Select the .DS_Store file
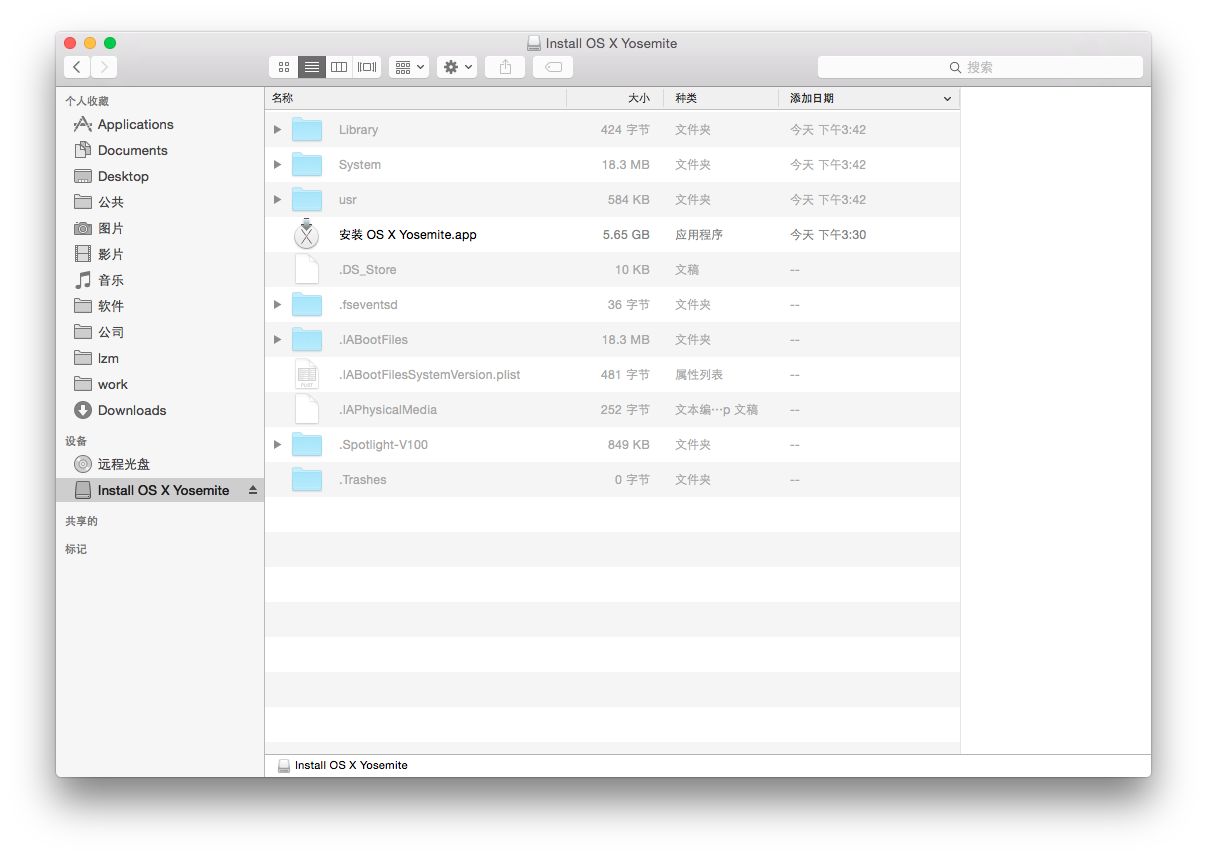This screenshot has height=857, width=1207. pos(612,270)
